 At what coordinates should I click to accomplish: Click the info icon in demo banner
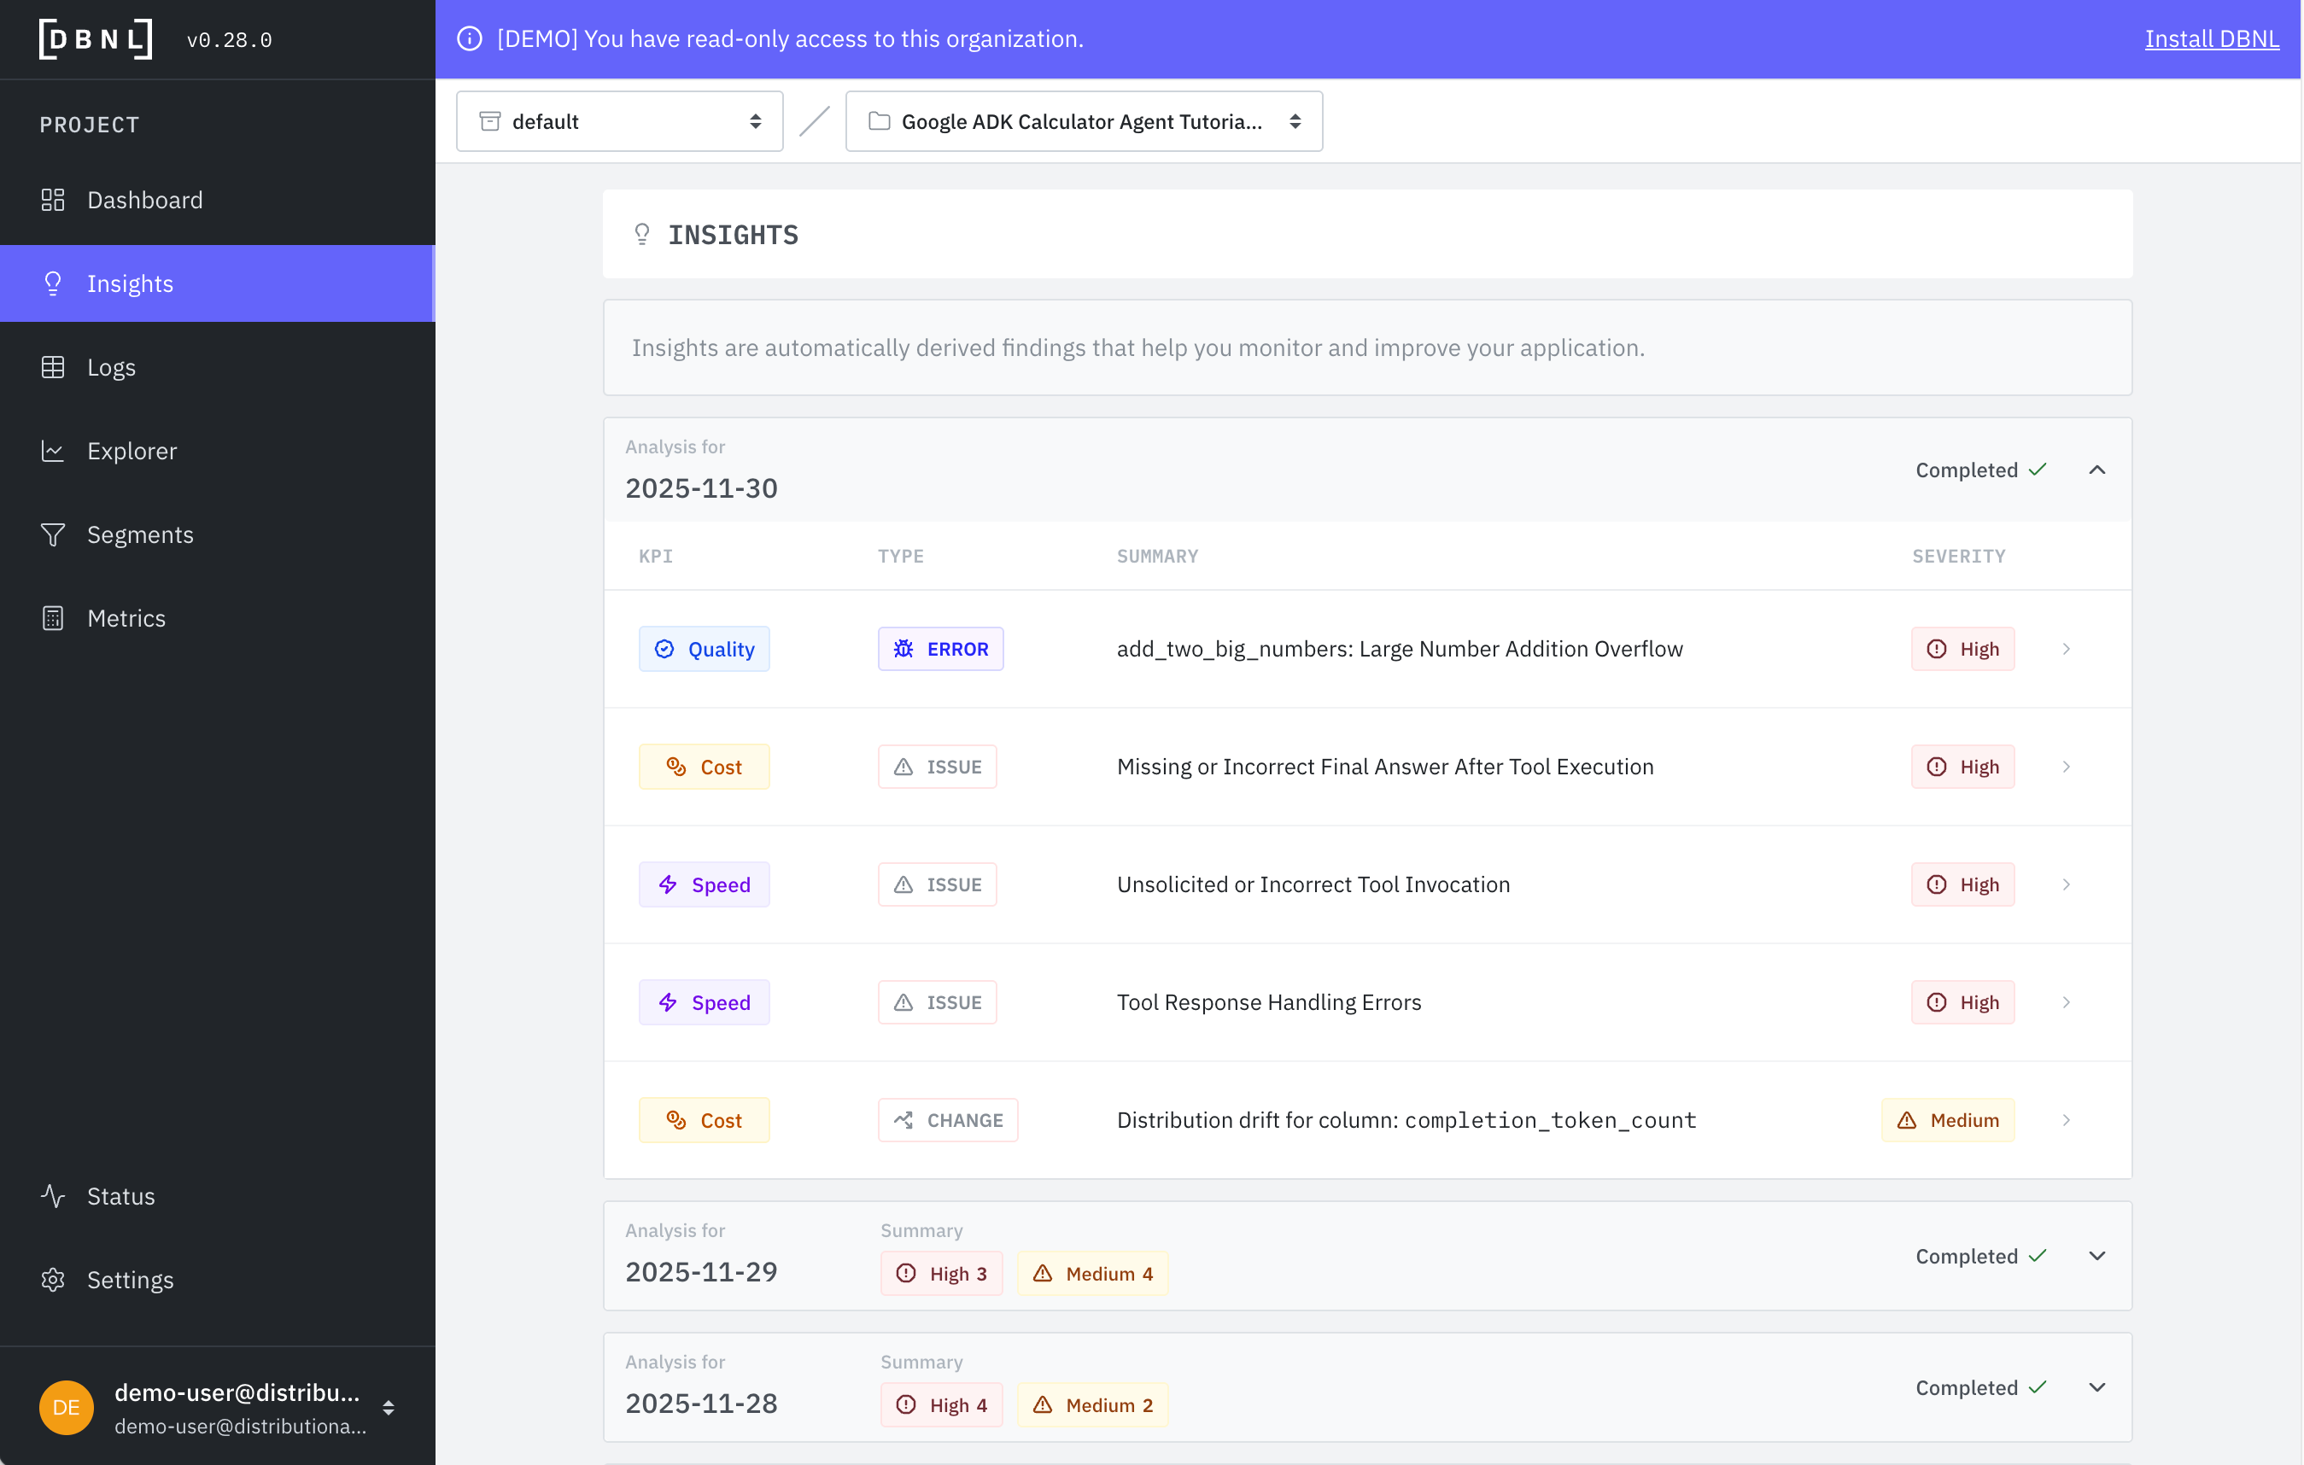[469, 39]
